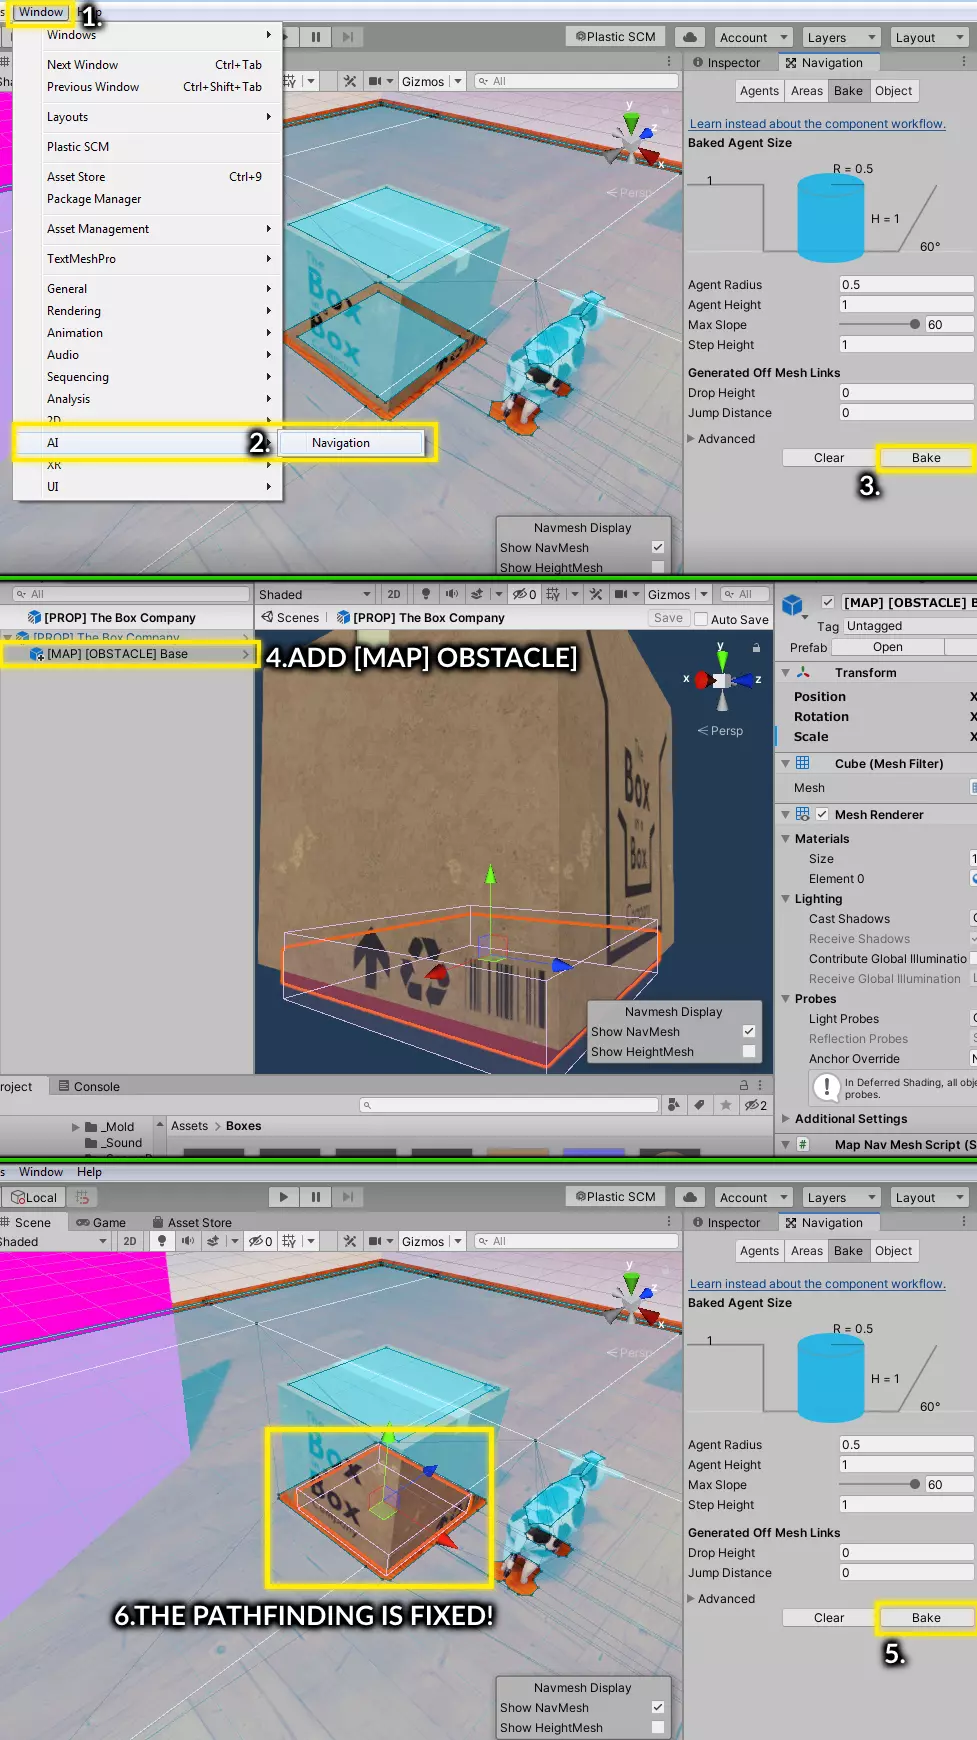The width and height of the screenshot is (977, 1740).
Task: Open Layout dropdown in bottom screenshot
Action: 929,1197
